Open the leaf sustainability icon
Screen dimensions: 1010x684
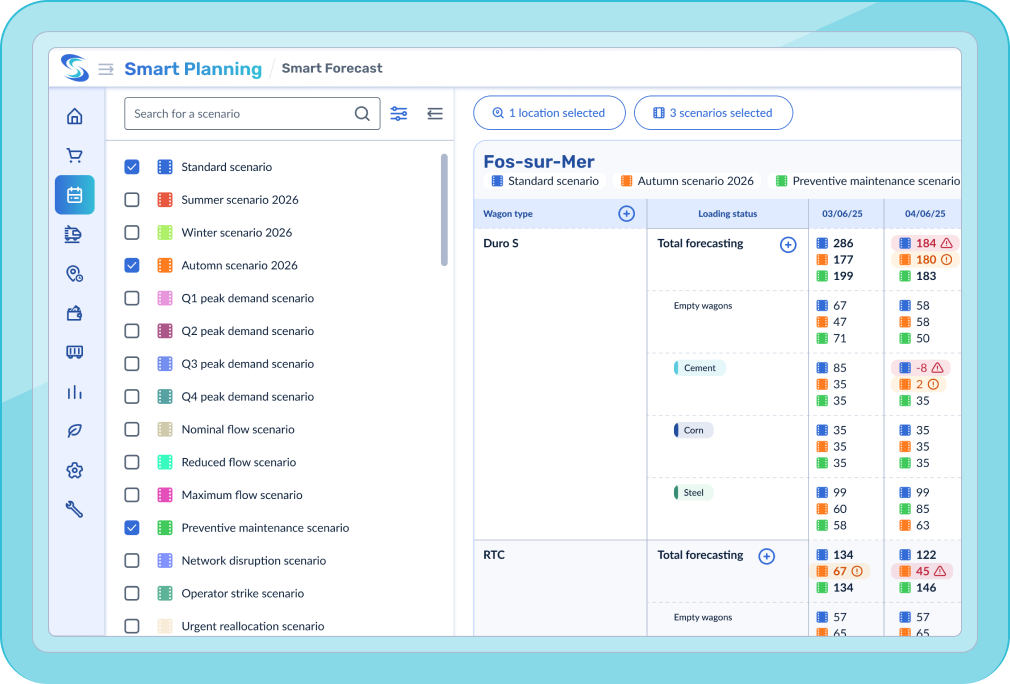click(75, 431)
